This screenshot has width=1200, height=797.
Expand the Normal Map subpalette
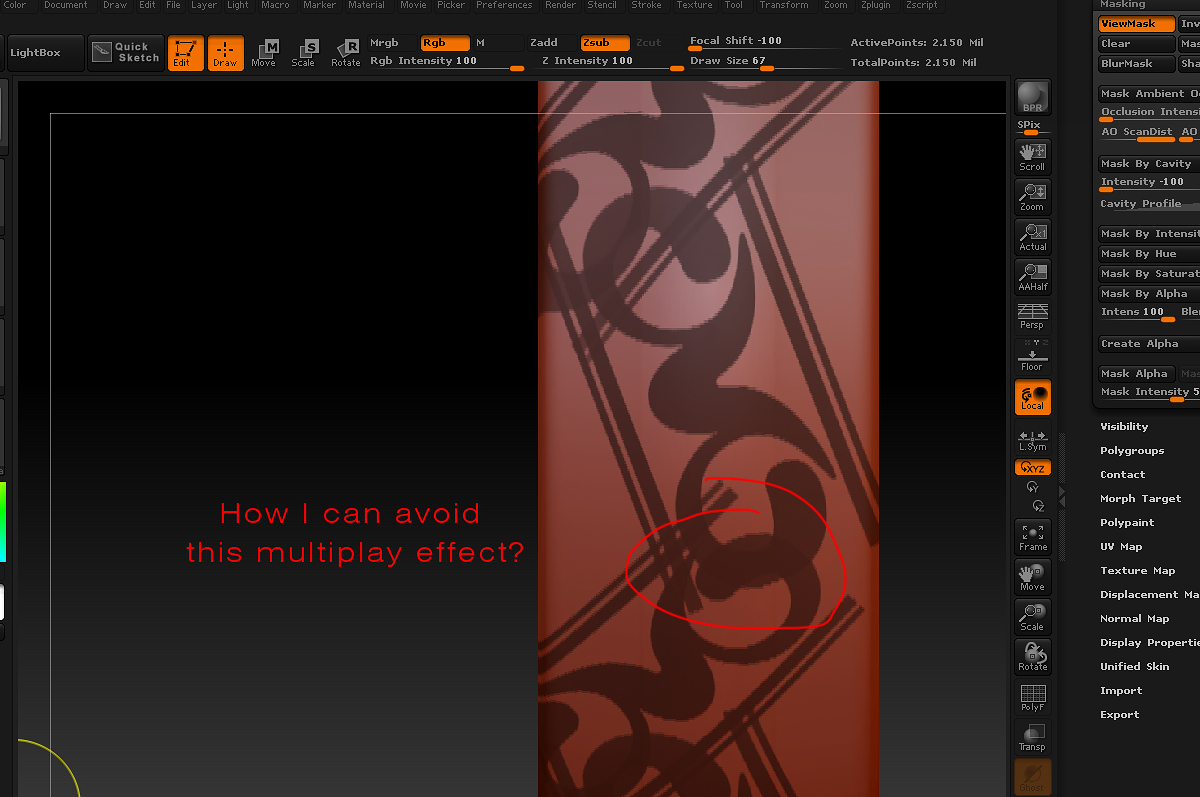pyautogui.click(x=1134, y=619)
